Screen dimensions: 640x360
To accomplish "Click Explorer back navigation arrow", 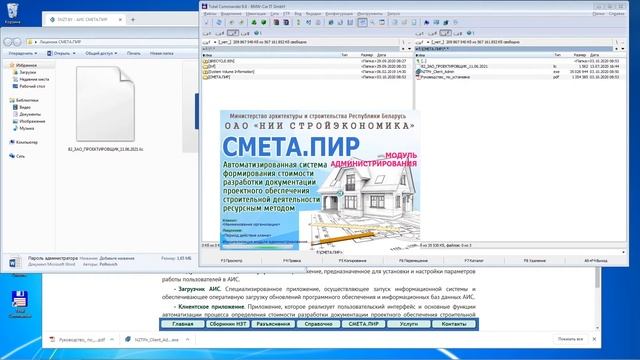I will pos(8,42).
